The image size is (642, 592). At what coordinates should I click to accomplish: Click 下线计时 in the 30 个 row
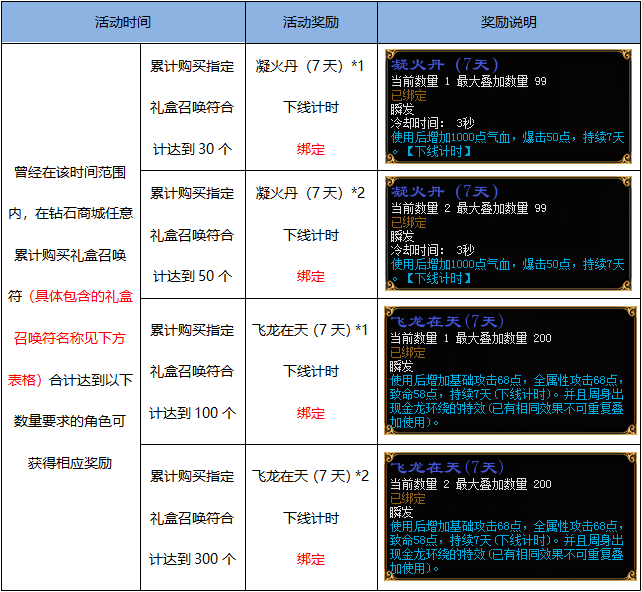click(311, 107)
